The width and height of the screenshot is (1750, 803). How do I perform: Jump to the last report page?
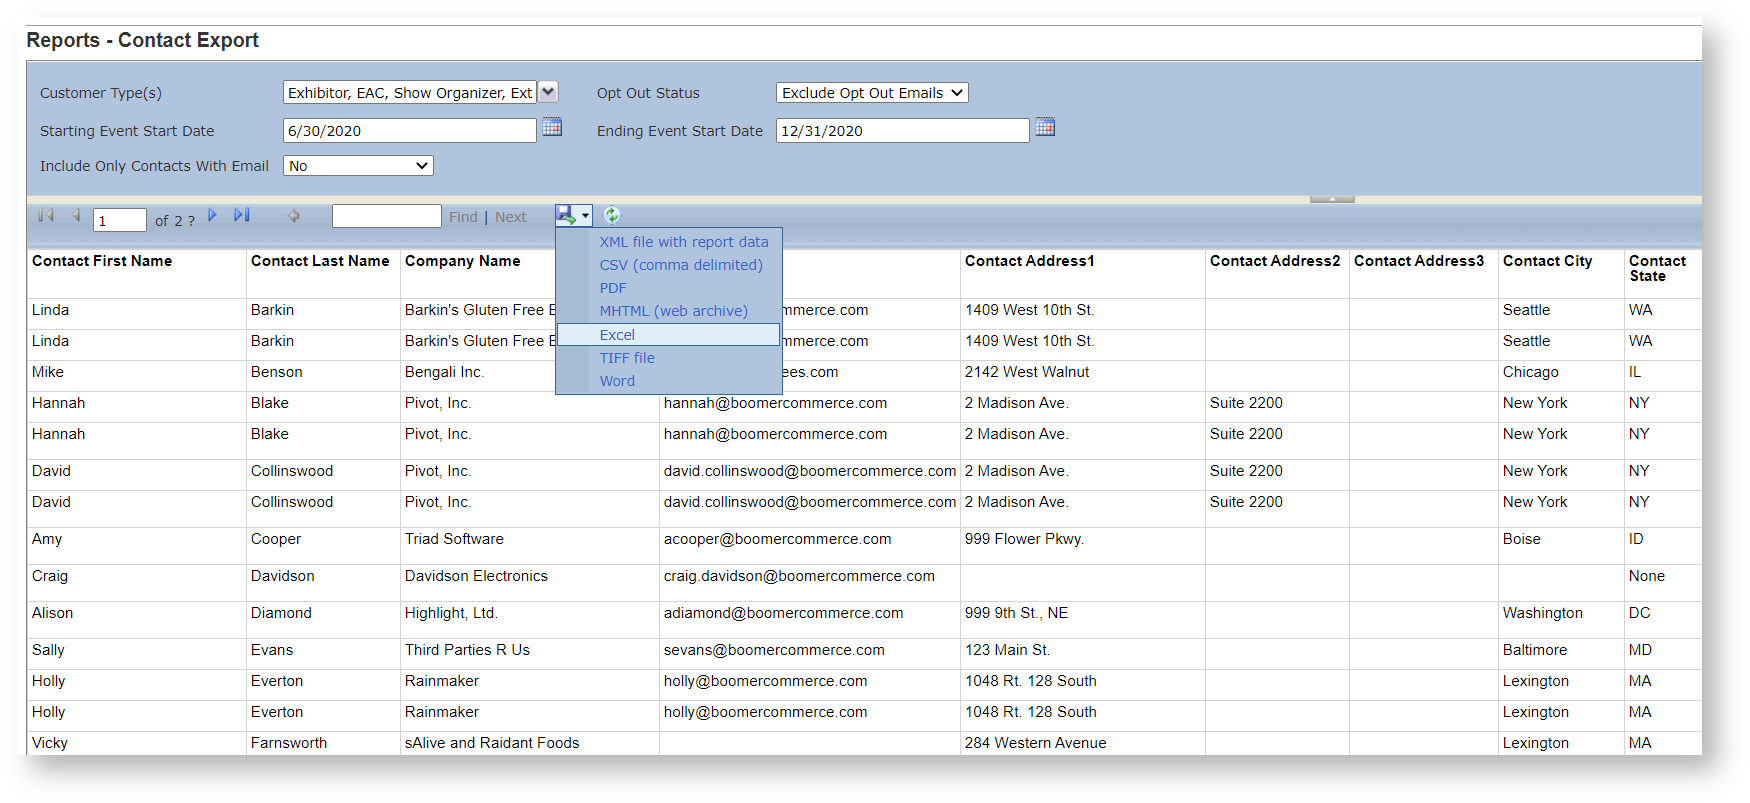click(x=242, y=215)
